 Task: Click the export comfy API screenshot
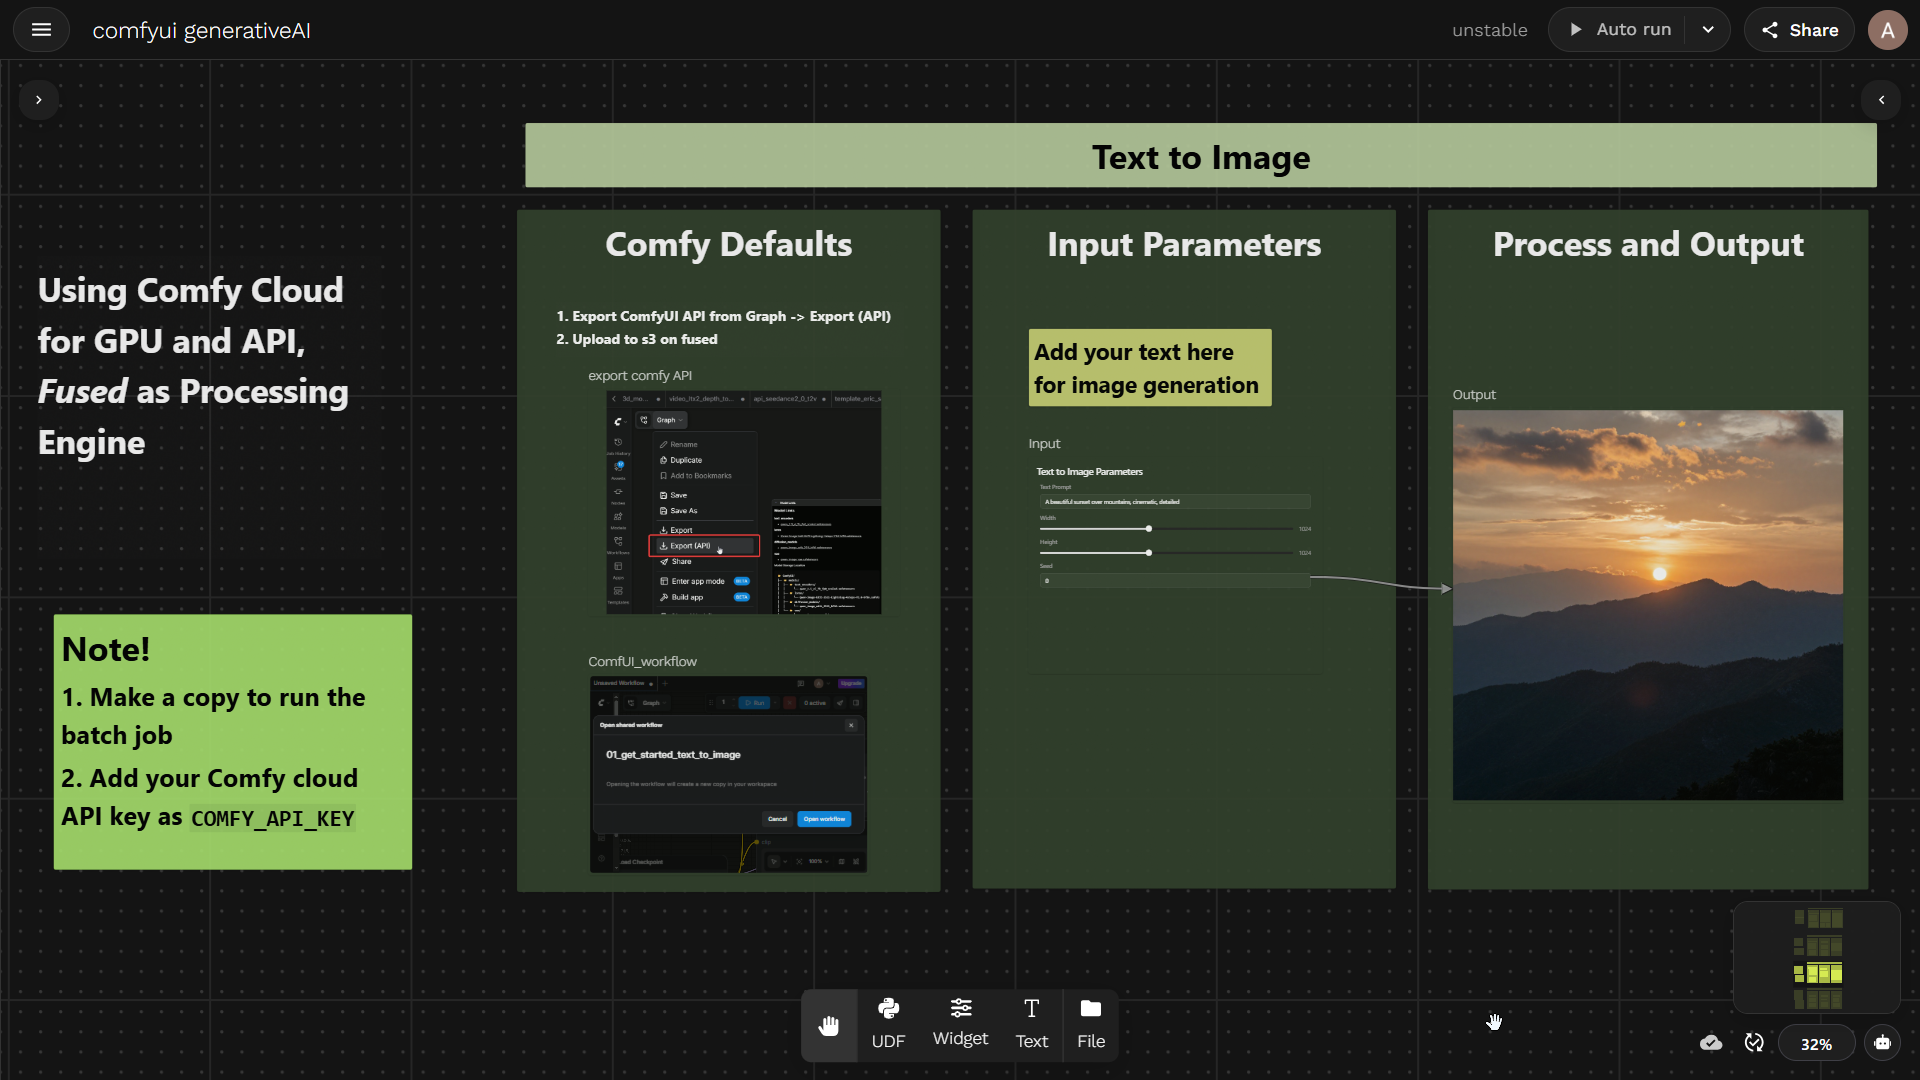pos(744,502)
